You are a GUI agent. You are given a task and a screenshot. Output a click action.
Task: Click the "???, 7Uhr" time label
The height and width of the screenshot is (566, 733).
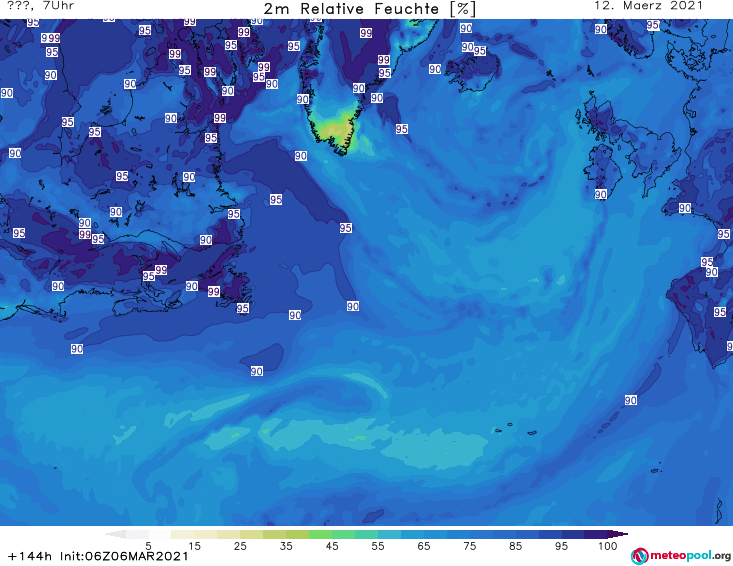pos(41,6)
